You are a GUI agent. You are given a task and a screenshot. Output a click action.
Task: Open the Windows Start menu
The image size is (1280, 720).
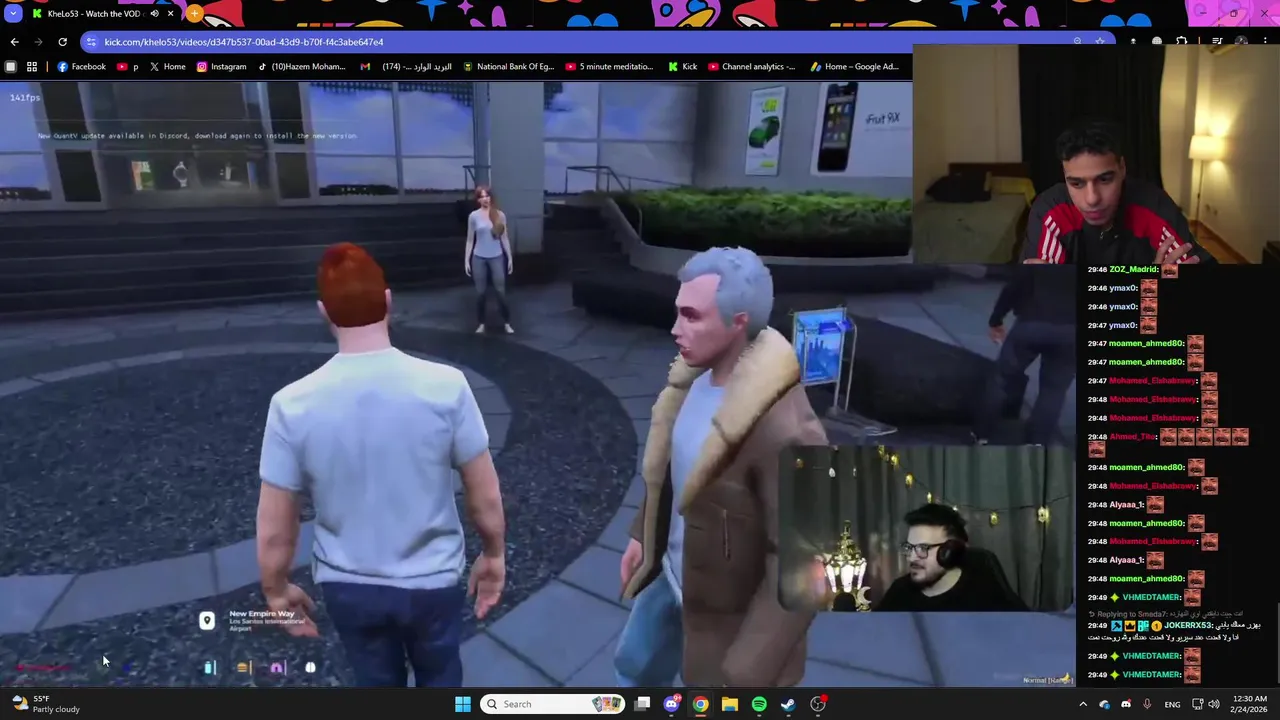(463, 704)
